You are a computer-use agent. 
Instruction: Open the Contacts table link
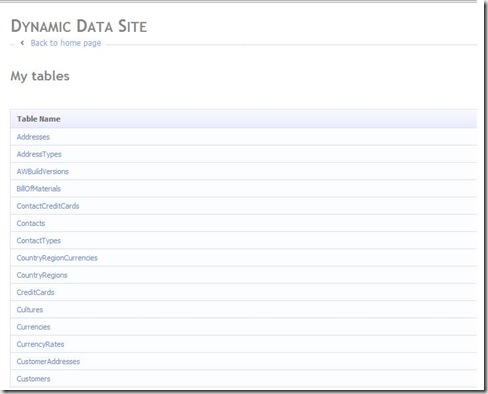tap(31, 223)
